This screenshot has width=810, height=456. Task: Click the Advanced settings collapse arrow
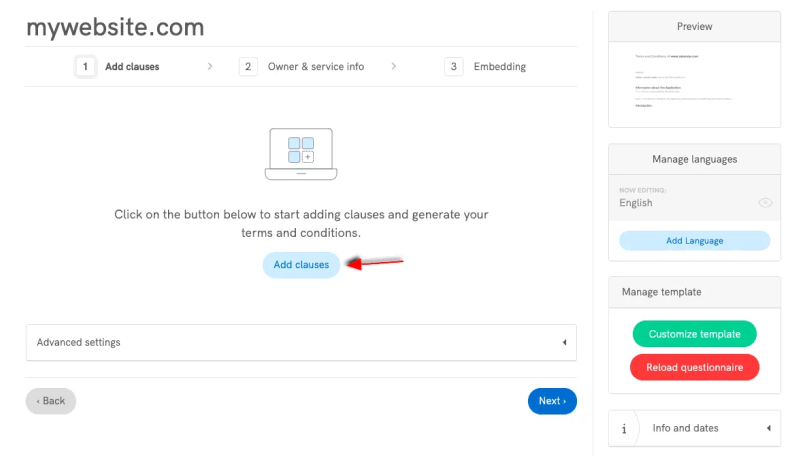(564, 342)
